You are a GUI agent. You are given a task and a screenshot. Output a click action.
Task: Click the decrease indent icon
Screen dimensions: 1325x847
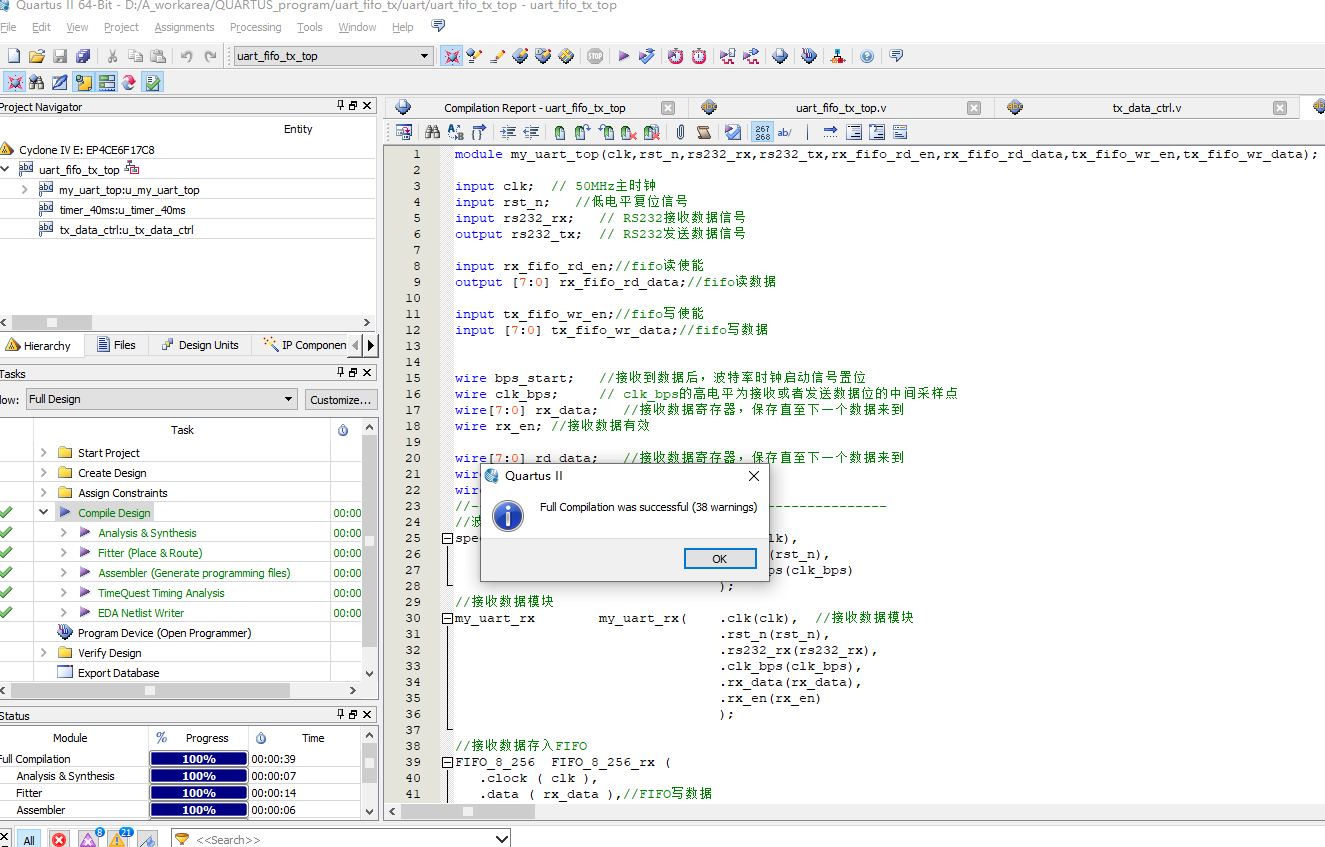pyautogui.click(x=532, y=132)
